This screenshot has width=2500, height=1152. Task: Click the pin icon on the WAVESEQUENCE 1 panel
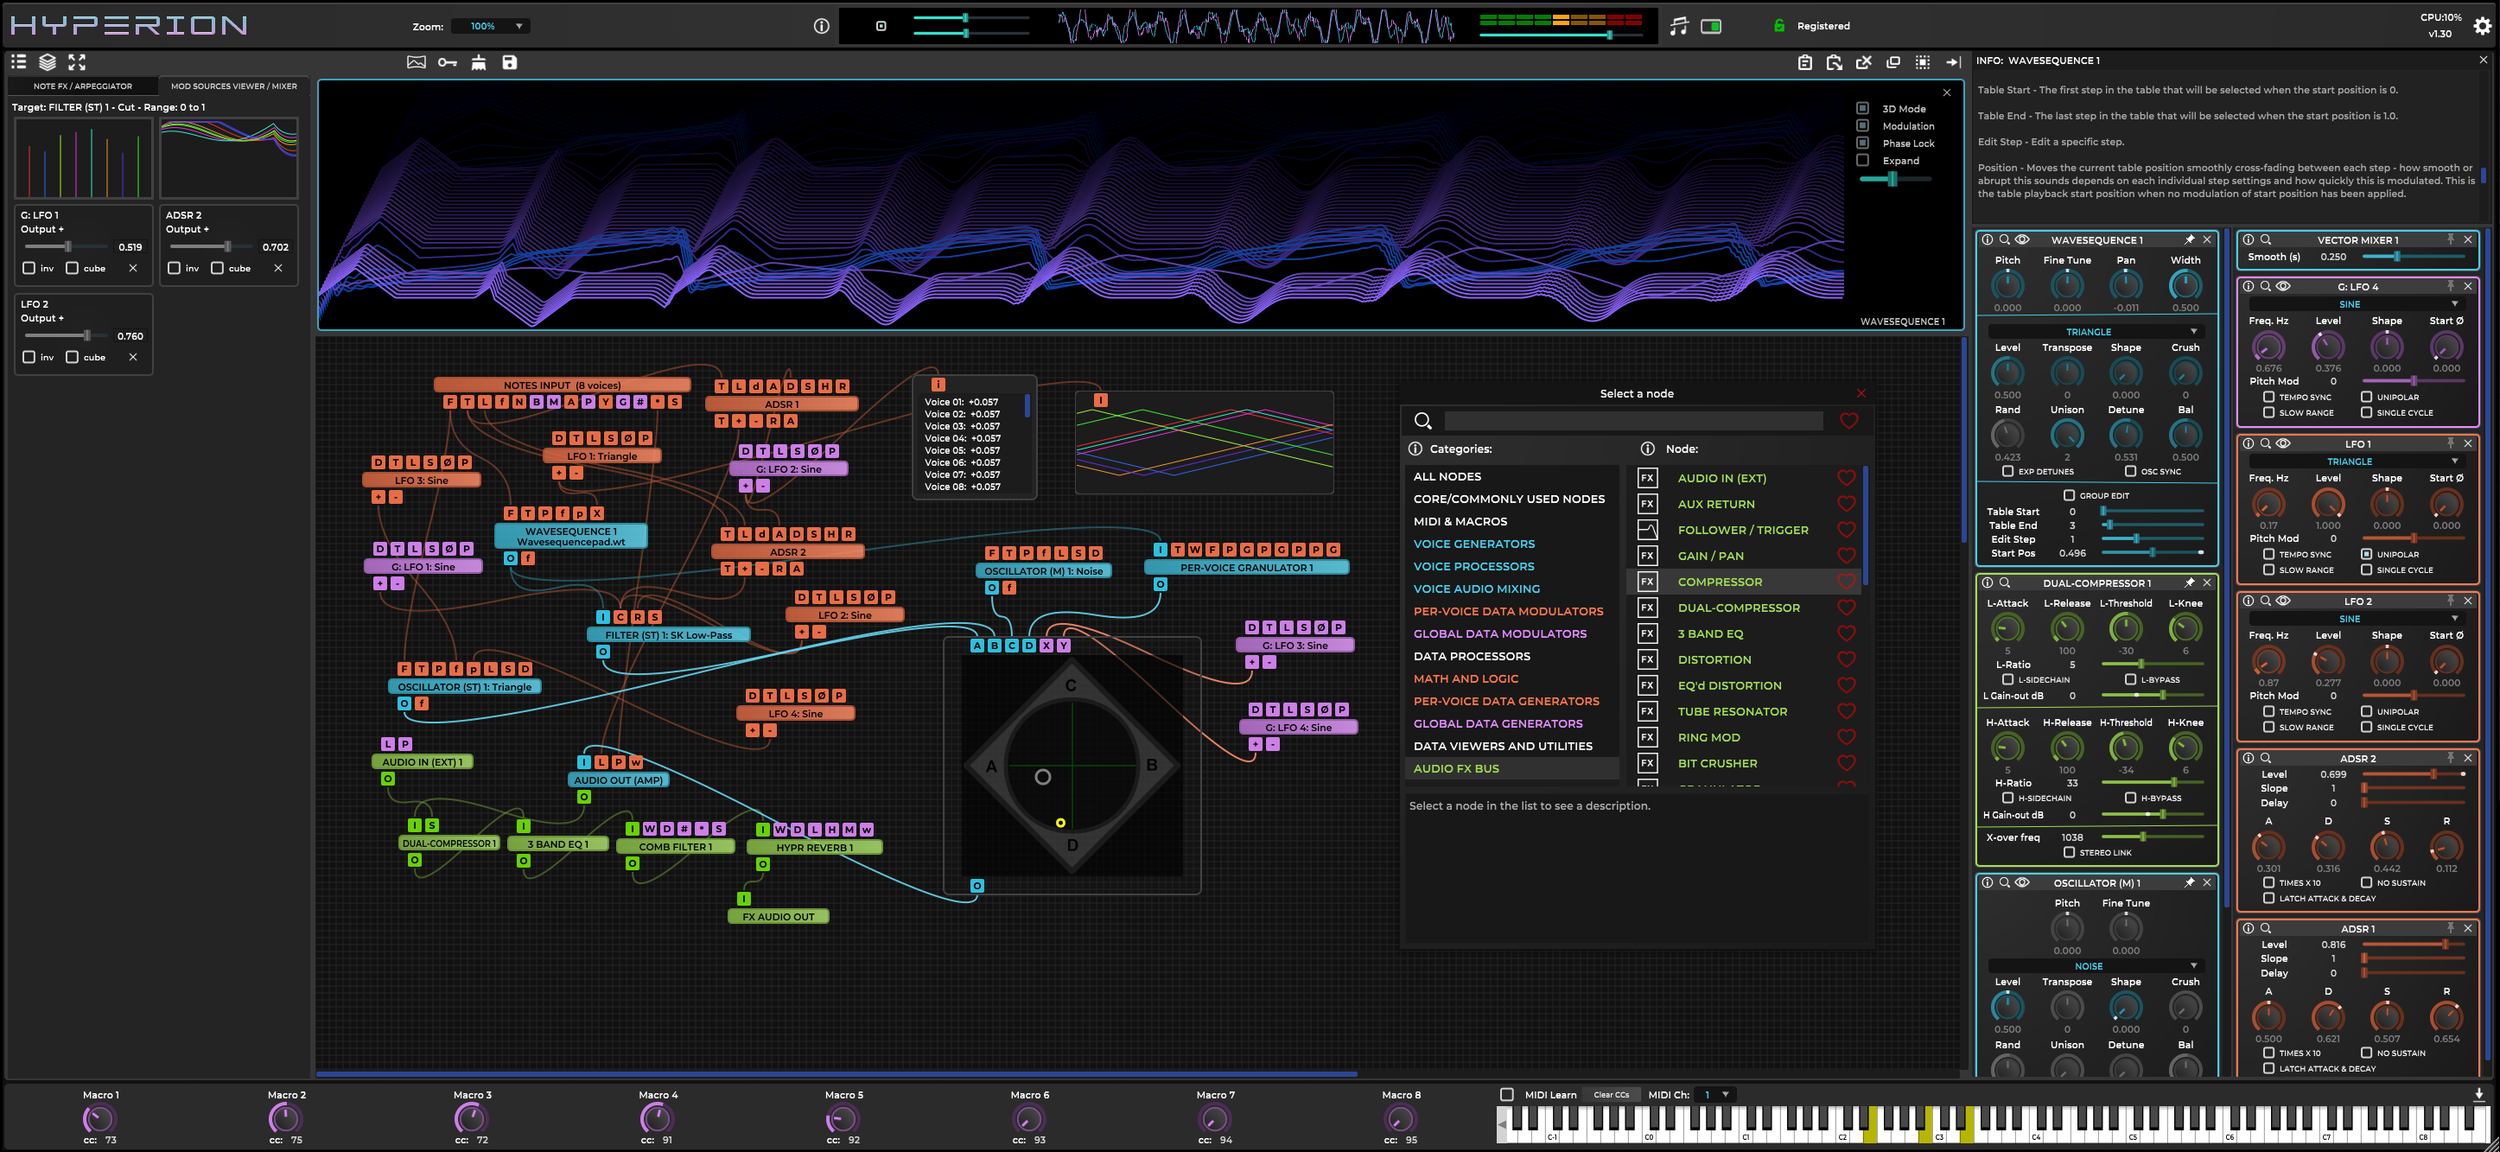click(2189, 240)
